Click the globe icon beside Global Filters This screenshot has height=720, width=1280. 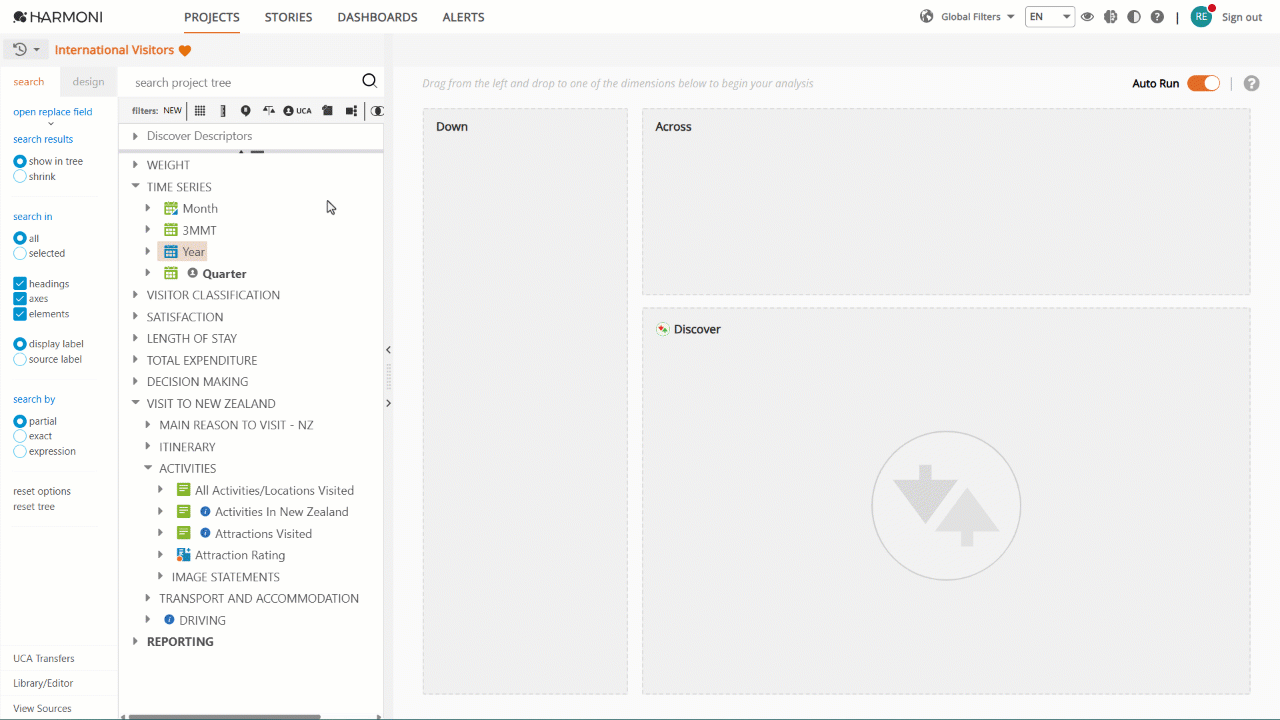(x=927, y=17)
